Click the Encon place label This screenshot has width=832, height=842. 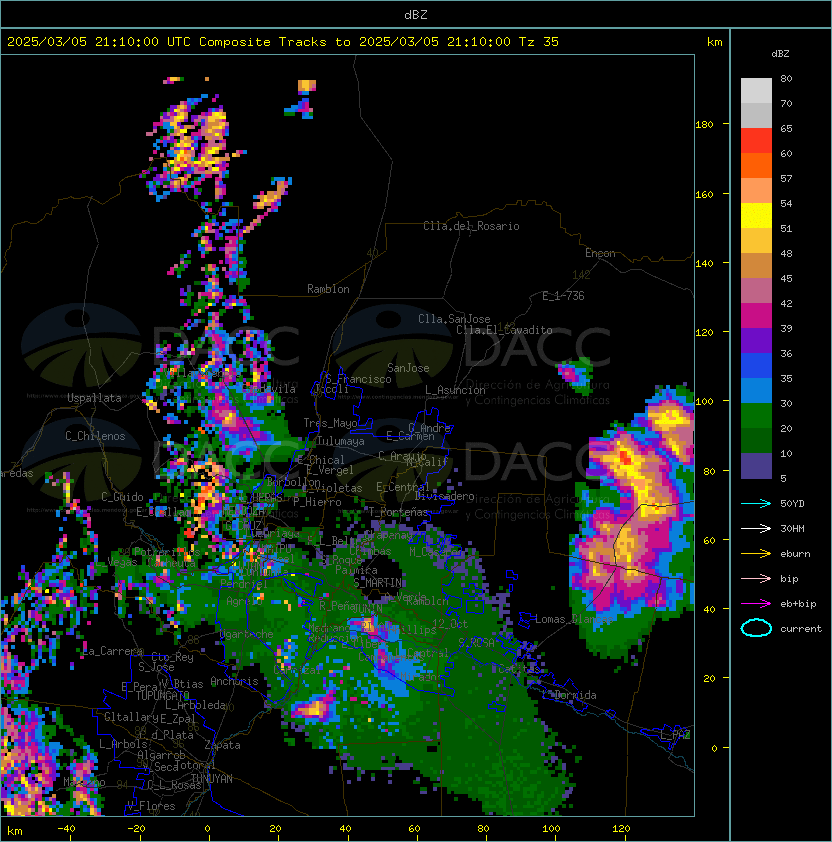click(x=600, y=253)
